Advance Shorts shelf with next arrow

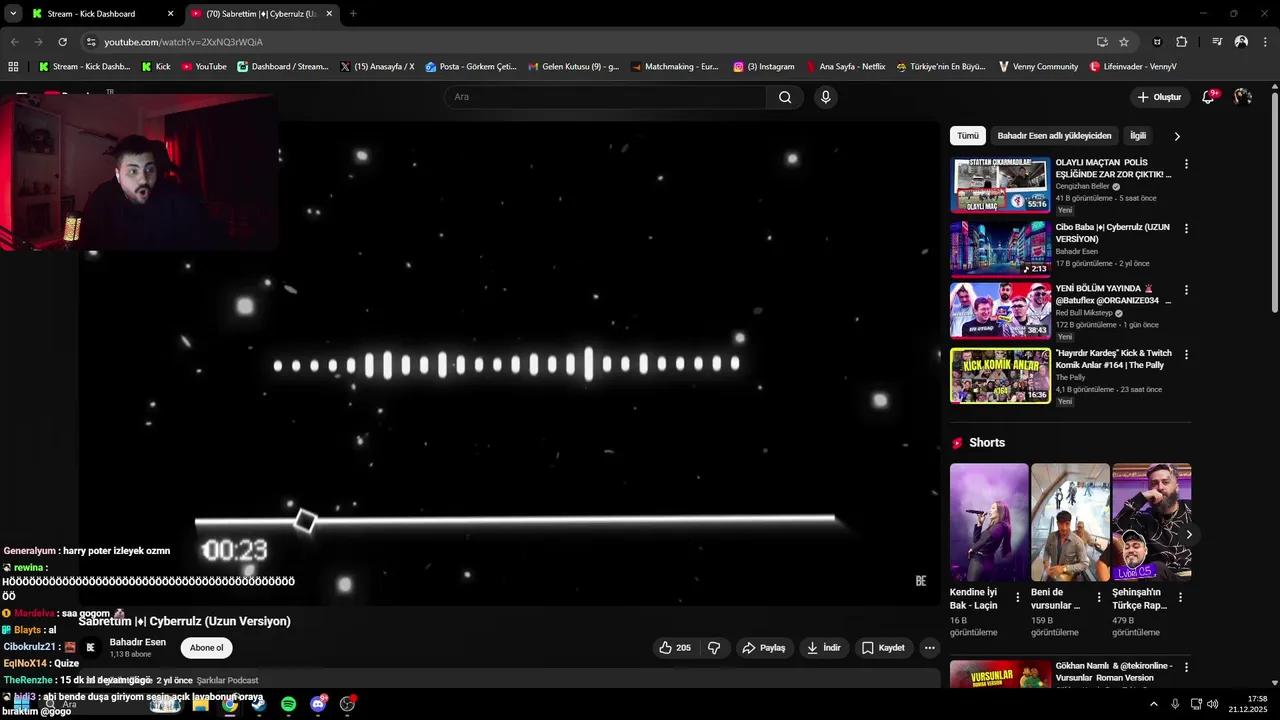(x=1189, y=535)
